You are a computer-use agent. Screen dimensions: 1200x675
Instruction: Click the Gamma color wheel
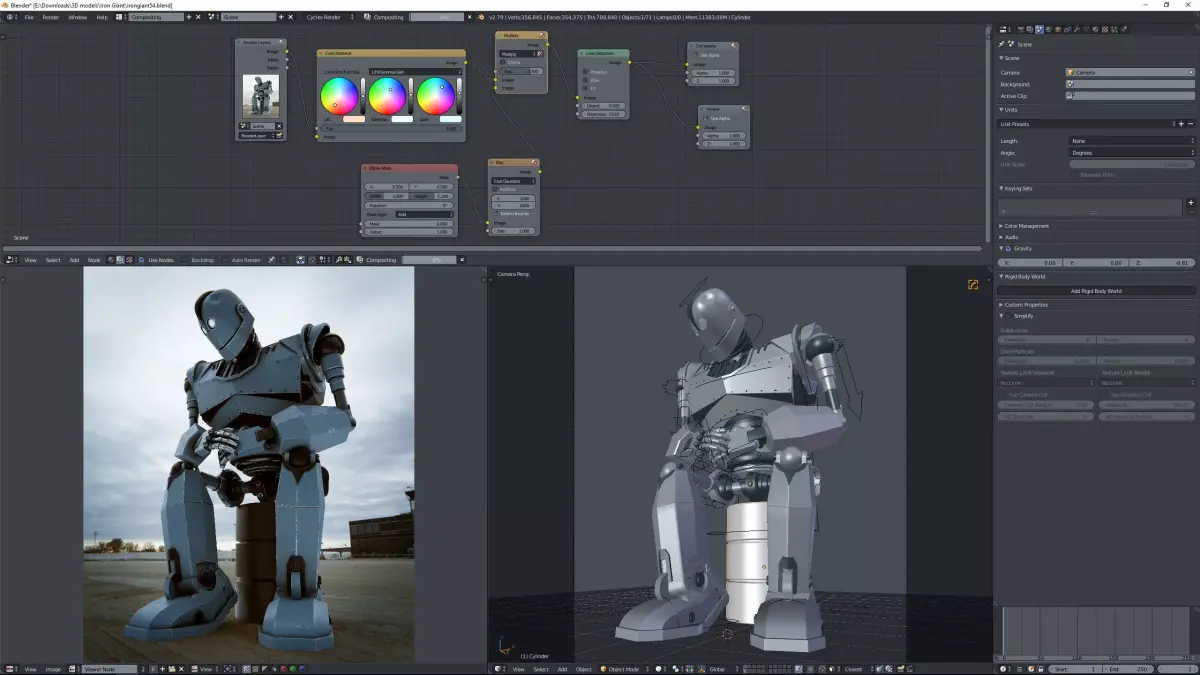387,96
